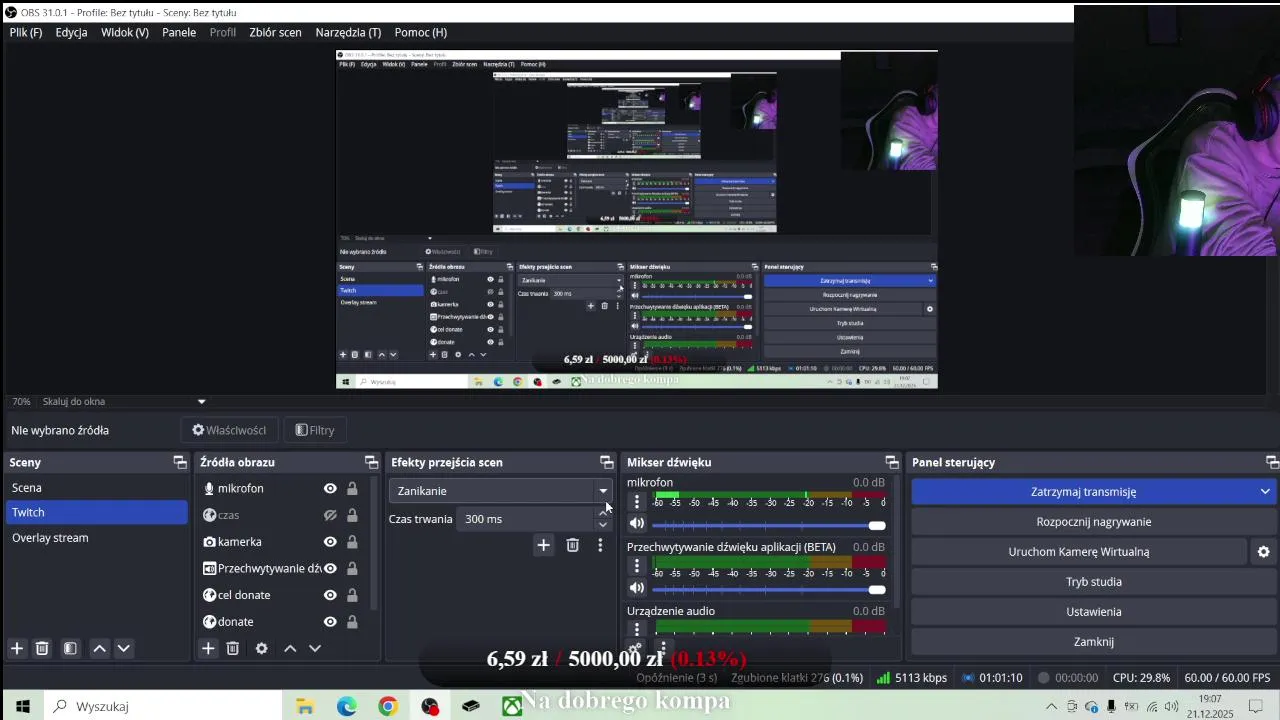1280x720 pixels.
Task: Open transition three-dot options menu
Action: click(600, 545)
